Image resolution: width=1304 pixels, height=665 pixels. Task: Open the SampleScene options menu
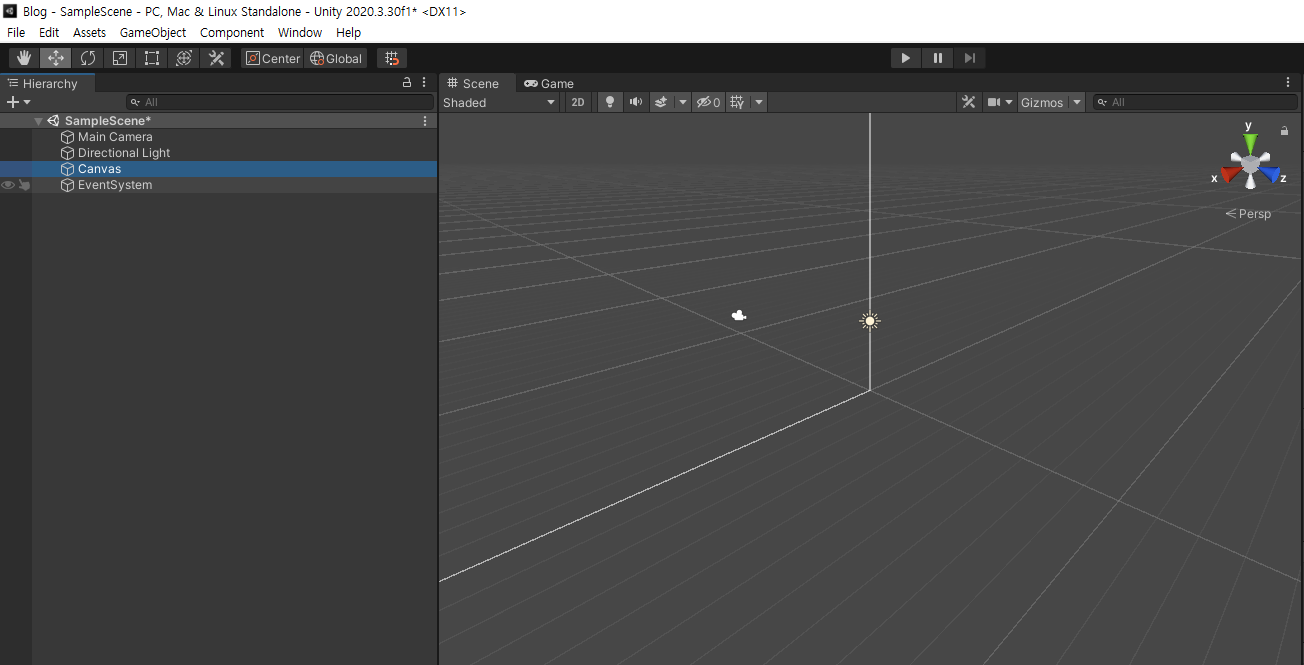point(425,121)
